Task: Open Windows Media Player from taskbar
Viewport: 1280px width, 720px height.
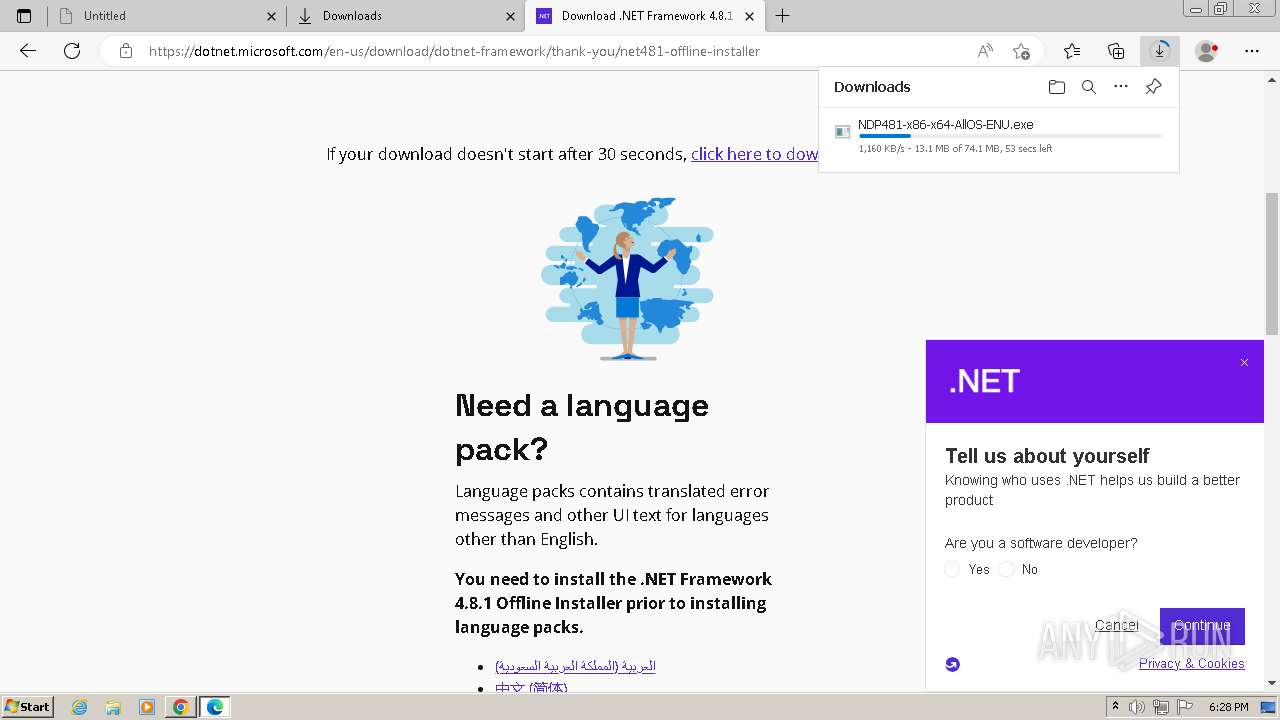Action: tap(147, 707)
